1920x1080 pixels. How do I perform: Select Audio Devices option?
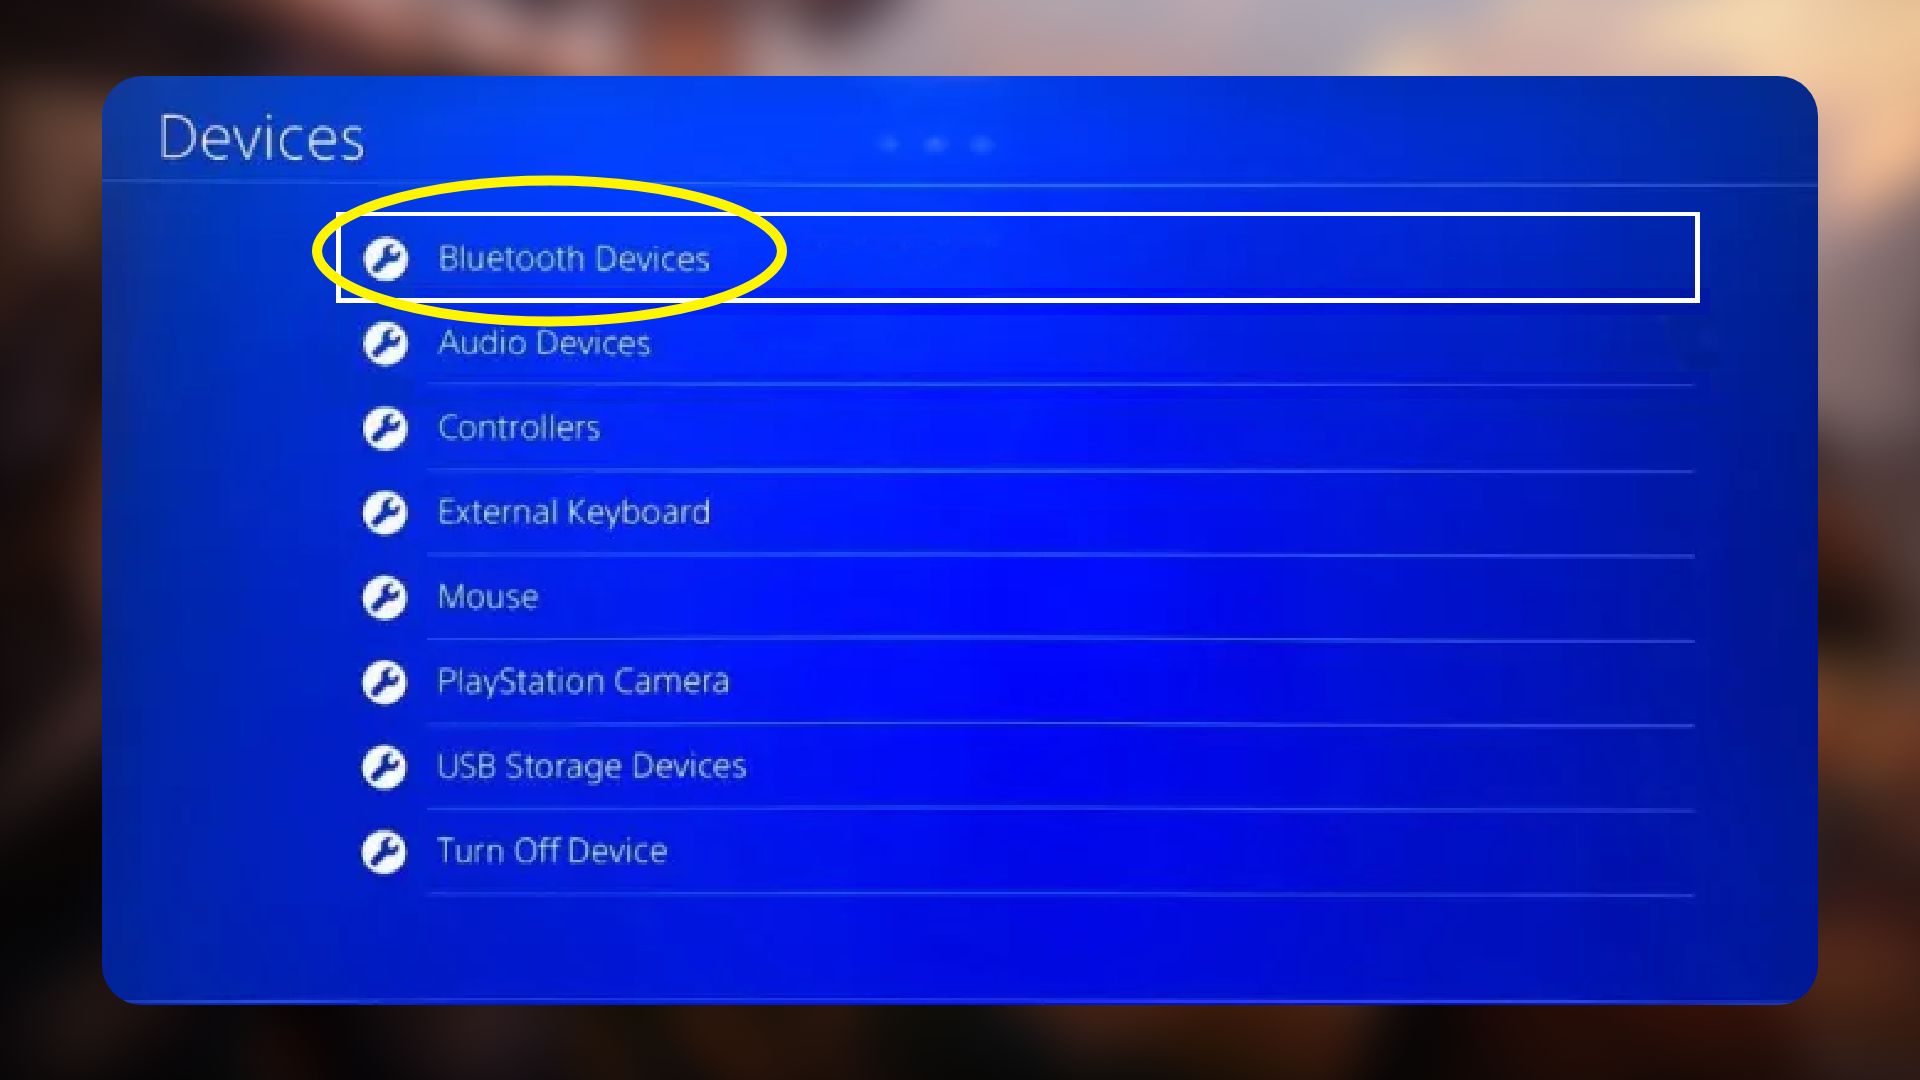(x=545, y=342)
